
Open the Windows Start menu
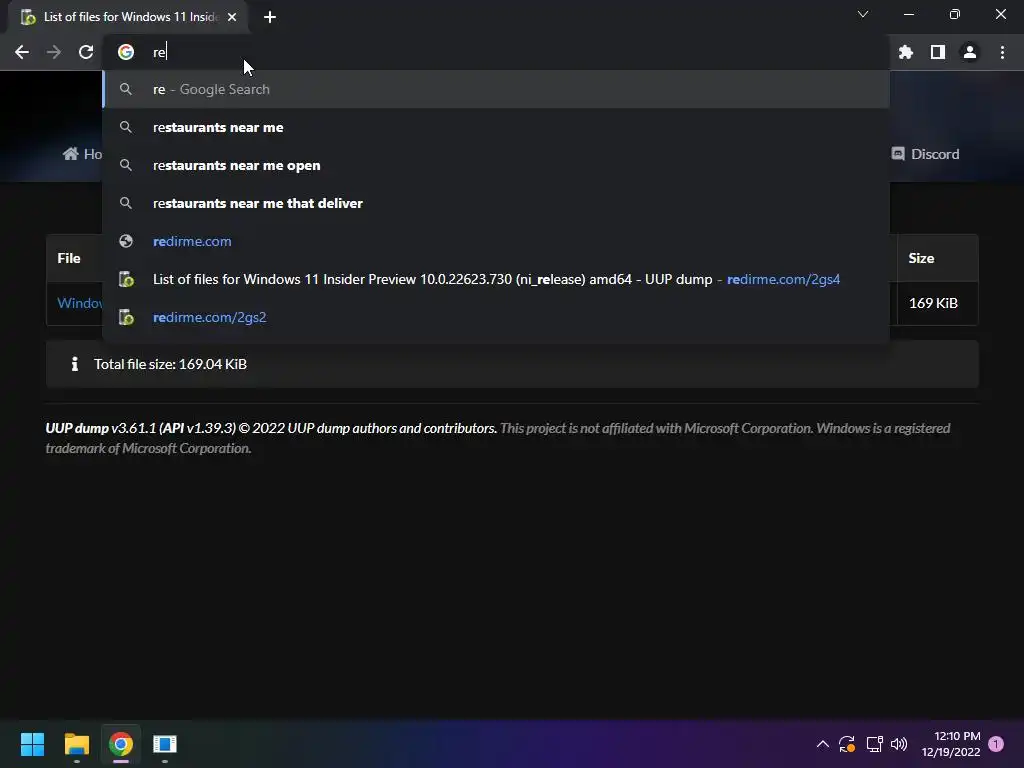coord(32,744)
